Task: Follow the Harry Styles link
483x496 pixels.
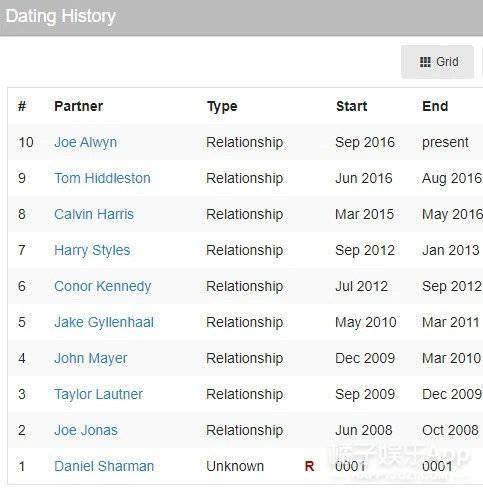Action: point(92,250)
